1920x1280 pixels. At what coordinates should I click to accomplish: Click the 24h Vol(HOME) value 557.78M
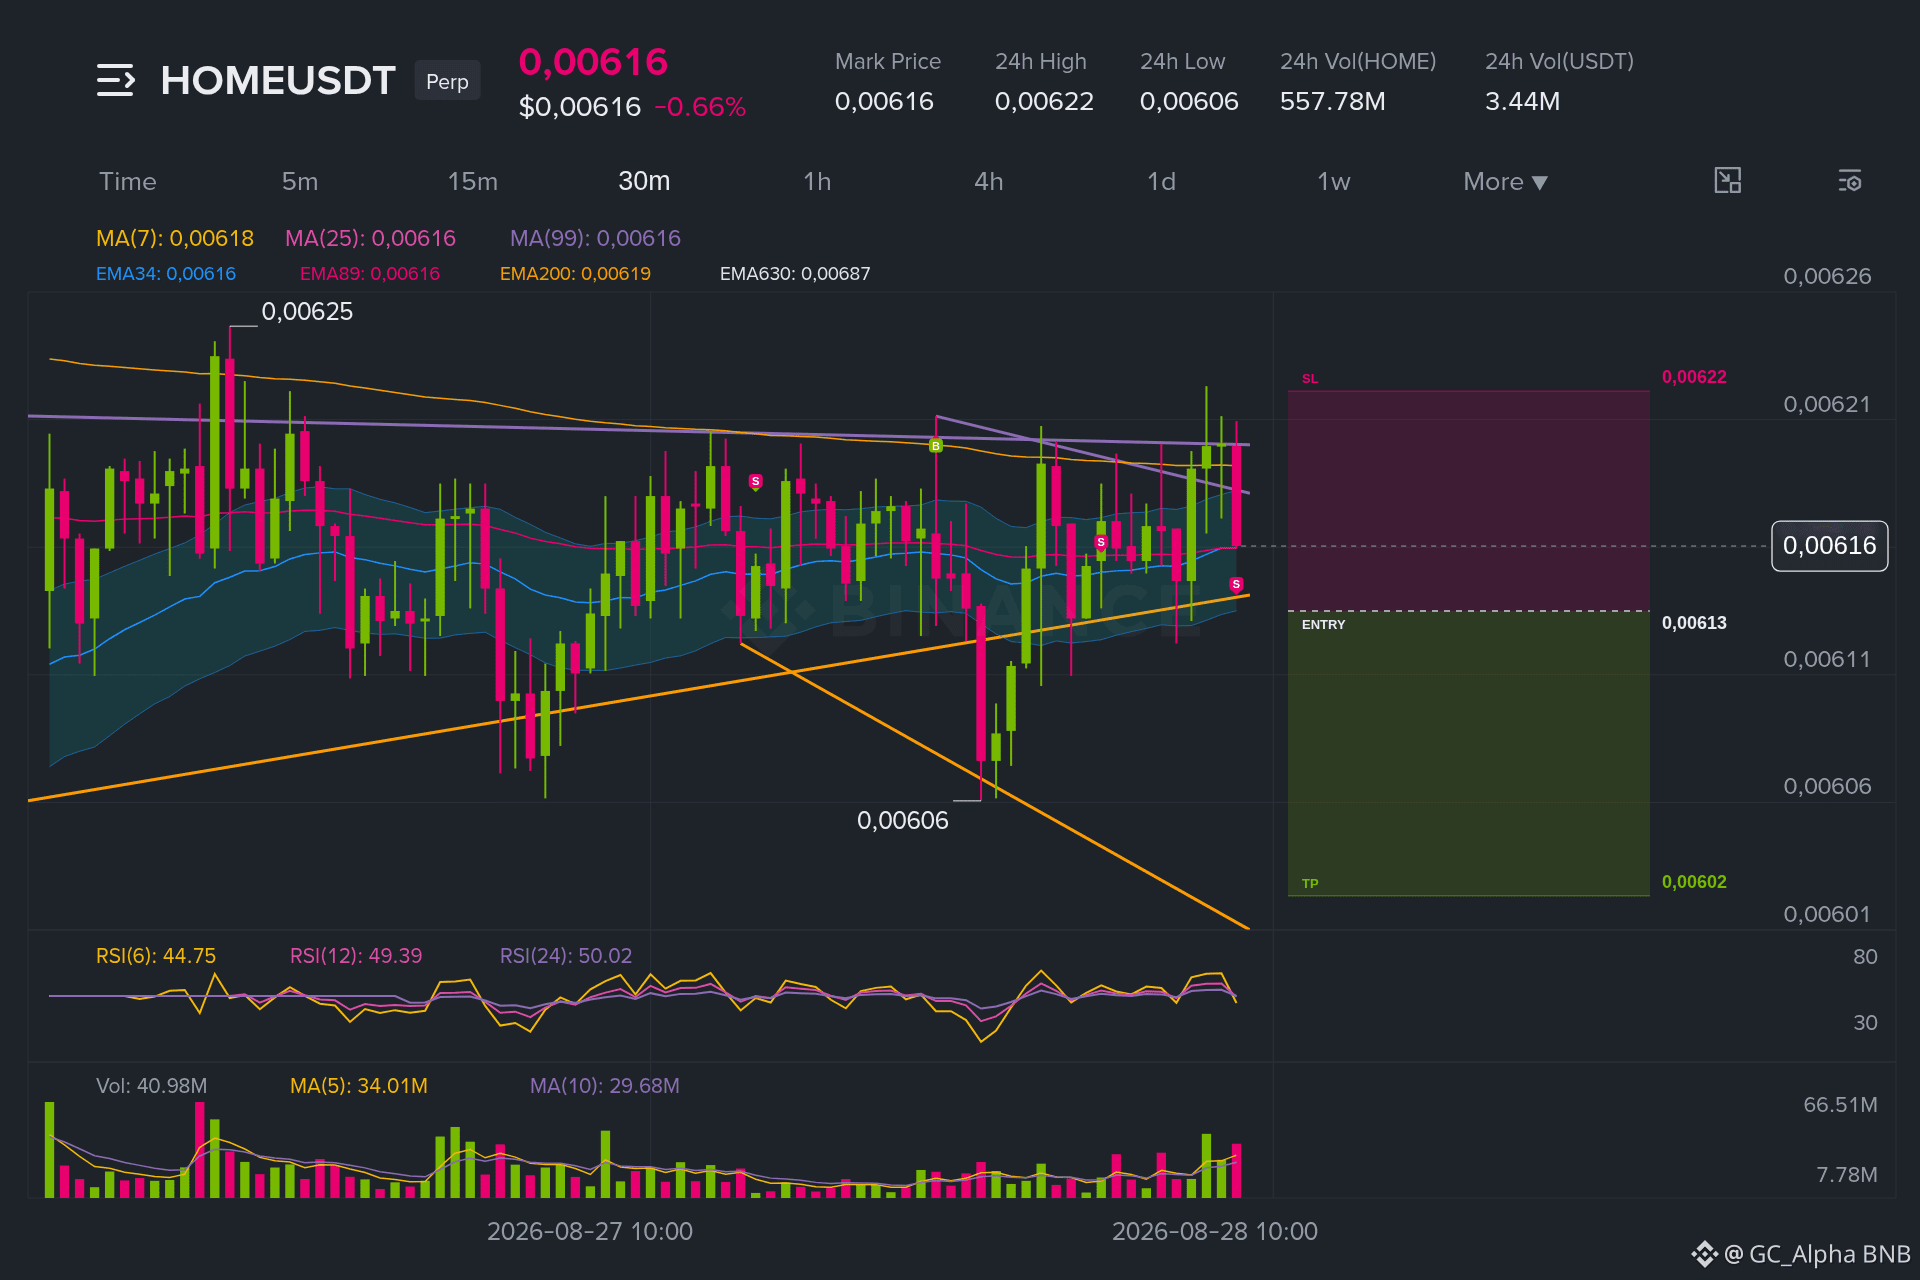click(x=1333, y=101)
